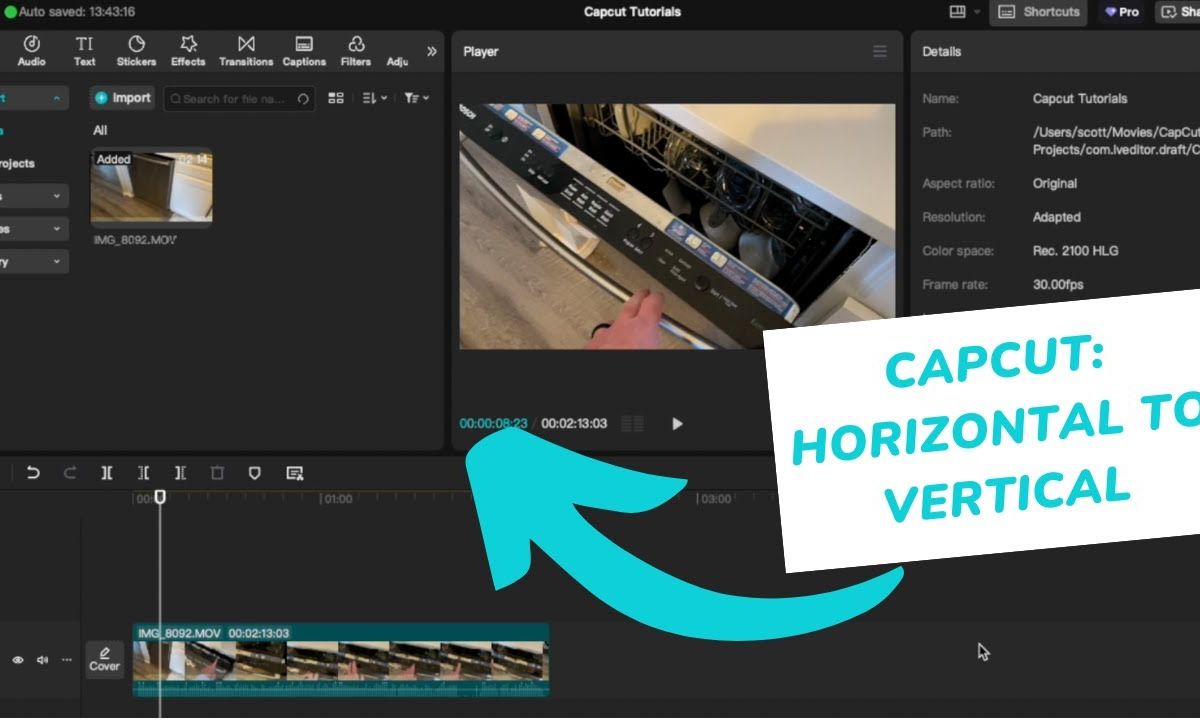Open the Captions tab
This screenshot has width=1200, height=720.
click(x=304, y=51)
